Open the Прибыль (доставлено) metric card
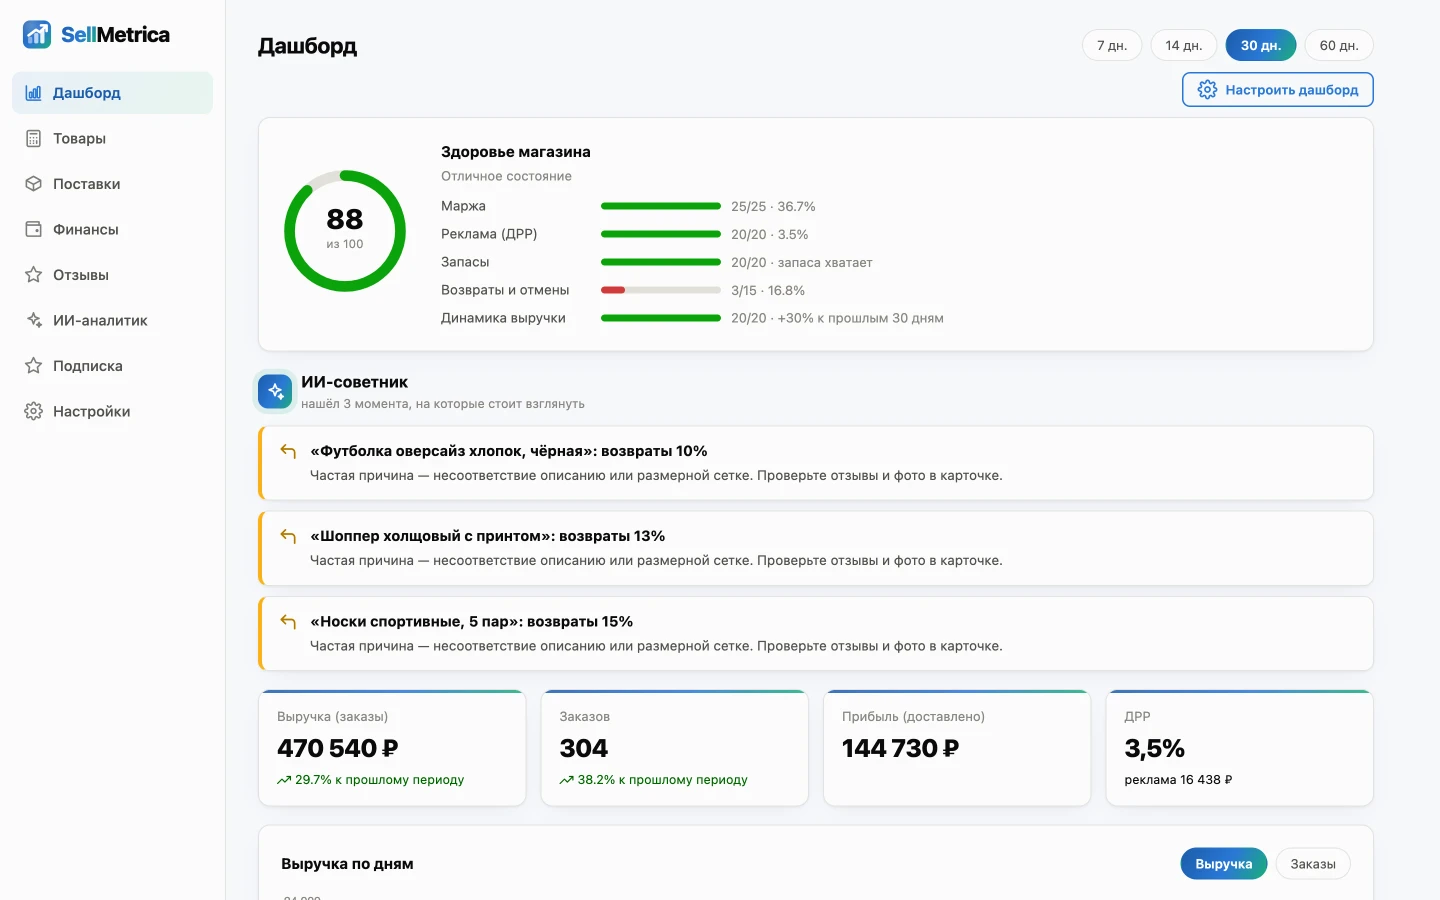 tap(957, 748)
